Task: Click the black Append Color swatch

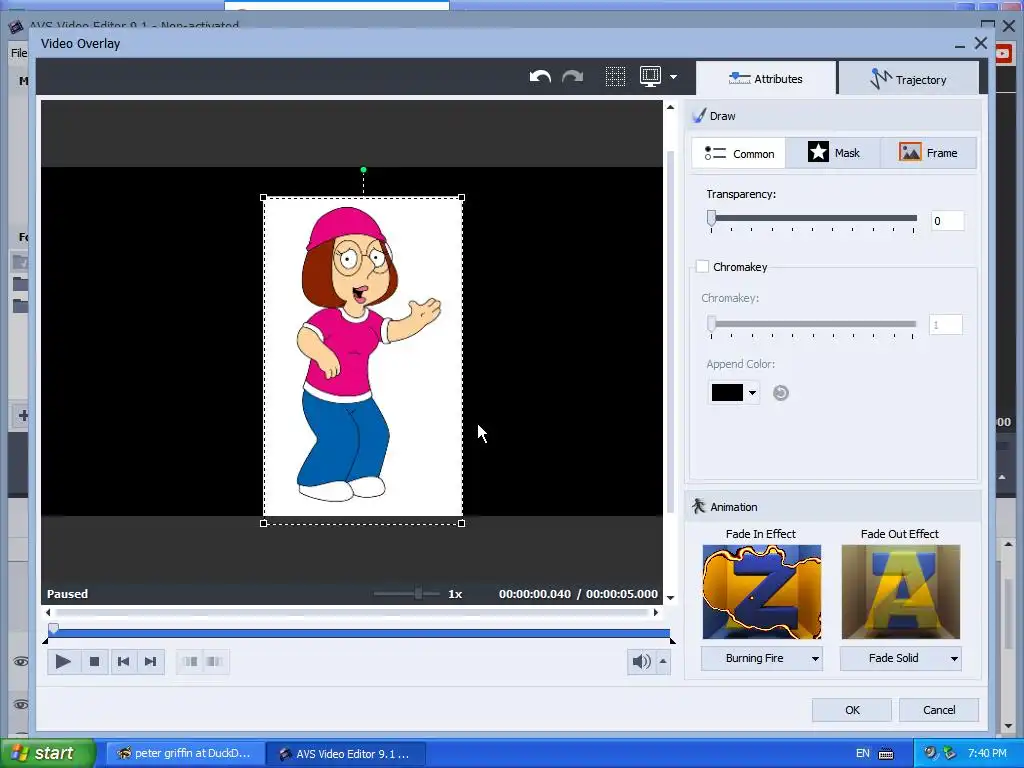Action: pyautogui.click(x=727, y=392)
